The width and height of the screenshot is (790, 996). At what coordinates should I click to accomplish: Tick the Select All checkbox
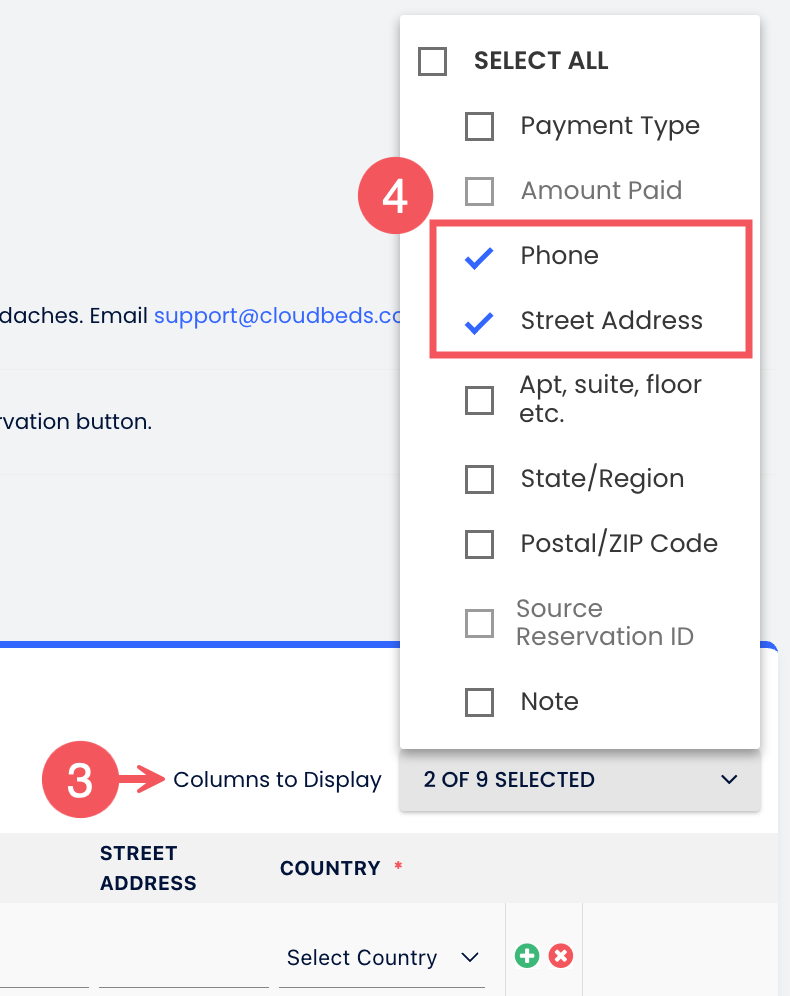pos(433,62)
